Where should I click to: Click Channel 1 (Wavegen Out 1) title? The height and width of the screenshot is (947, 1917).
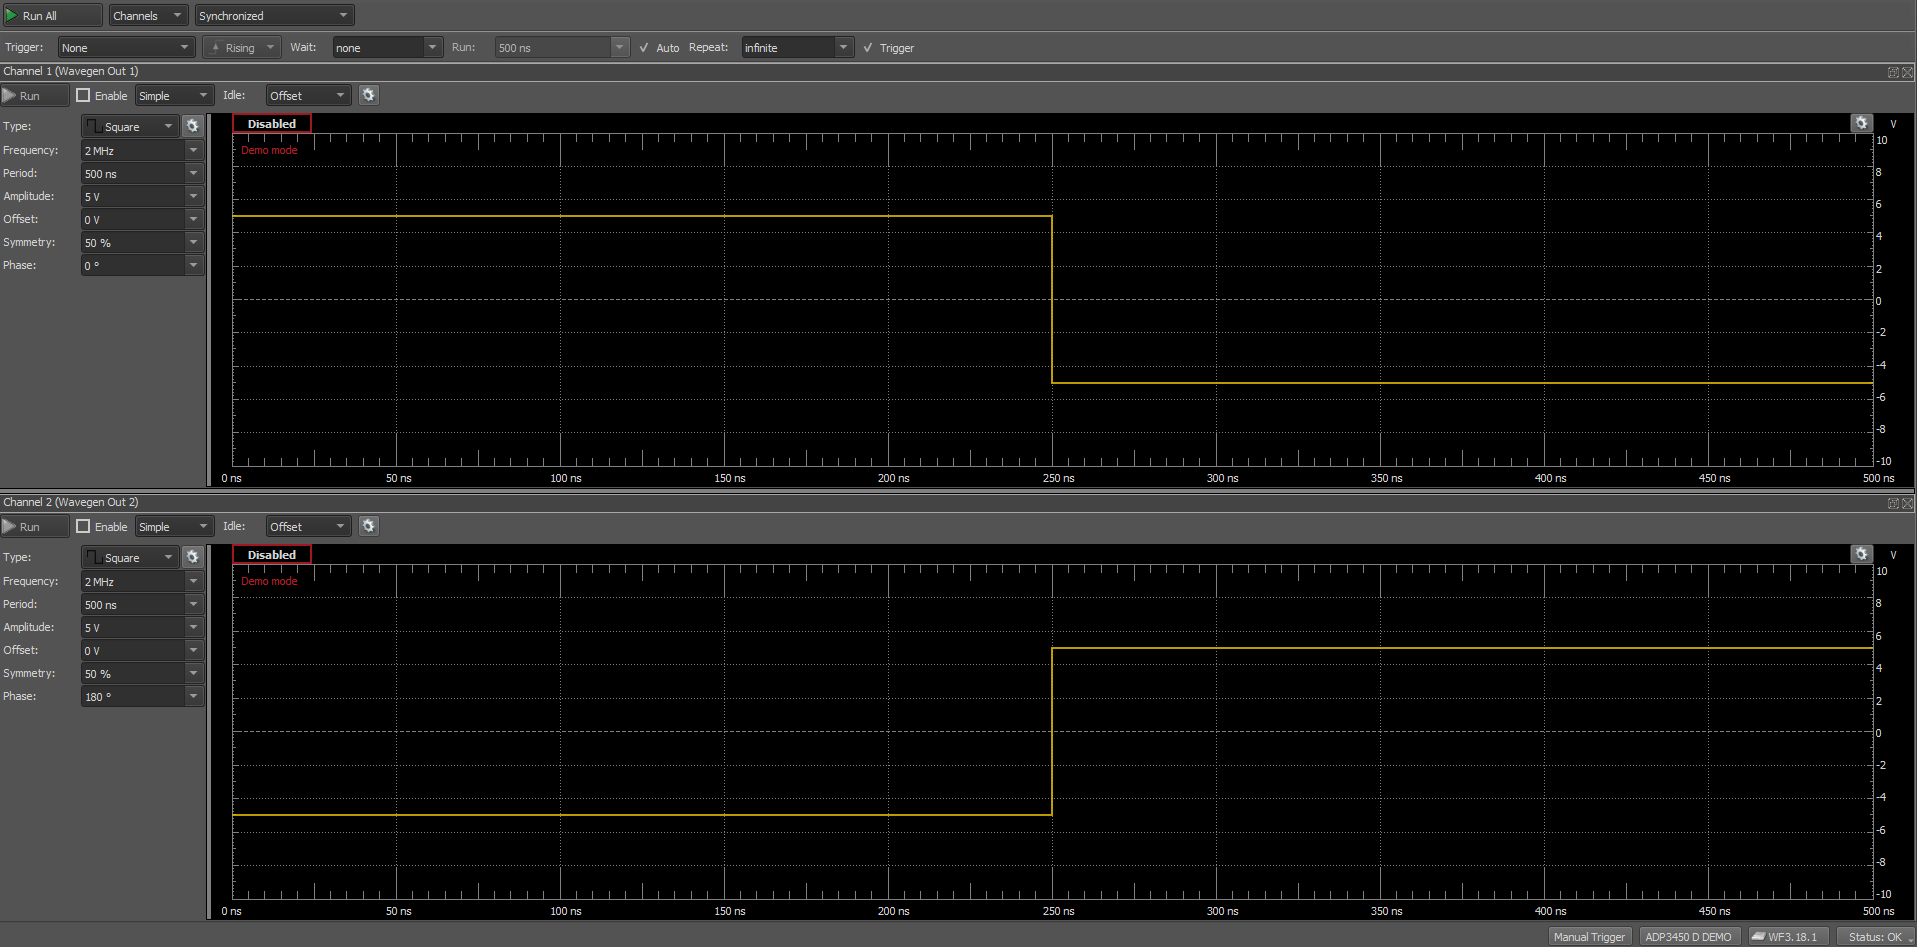(71, 71)
